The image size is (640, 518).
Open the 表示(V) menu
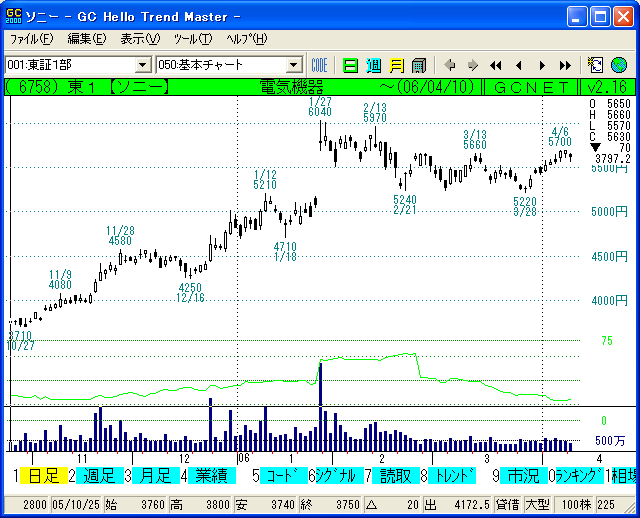pos(140,39)
